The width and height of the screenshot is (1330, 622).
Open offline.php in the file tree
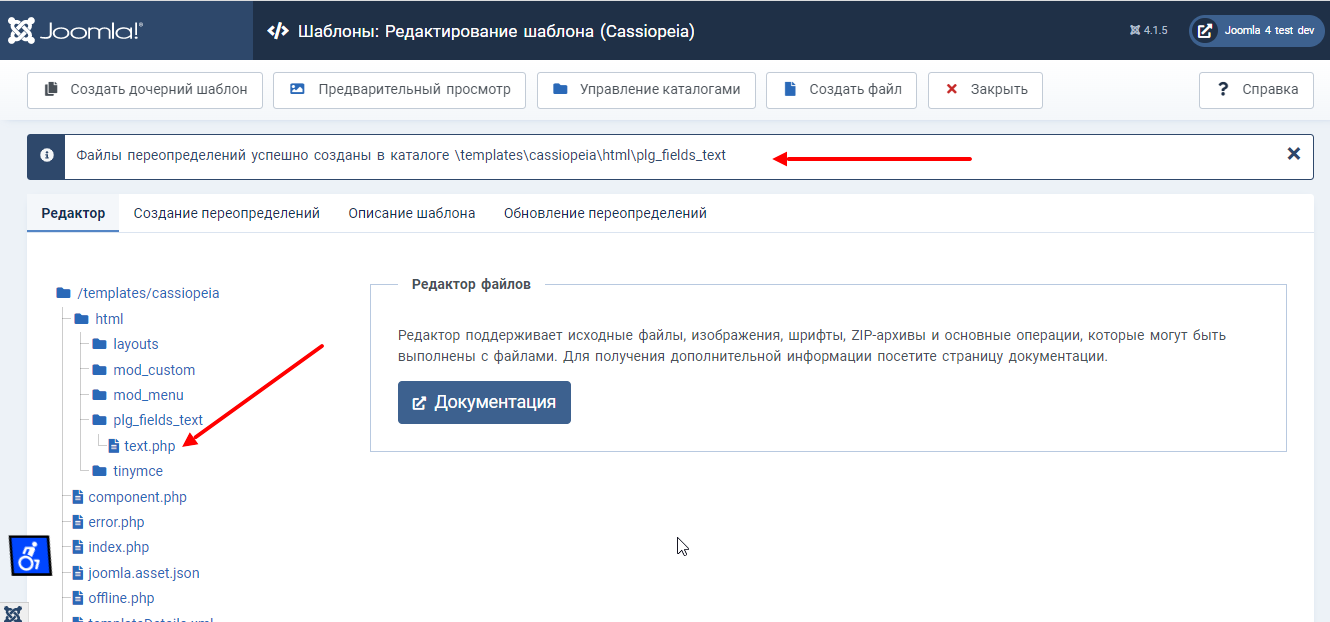pos(121,598)
